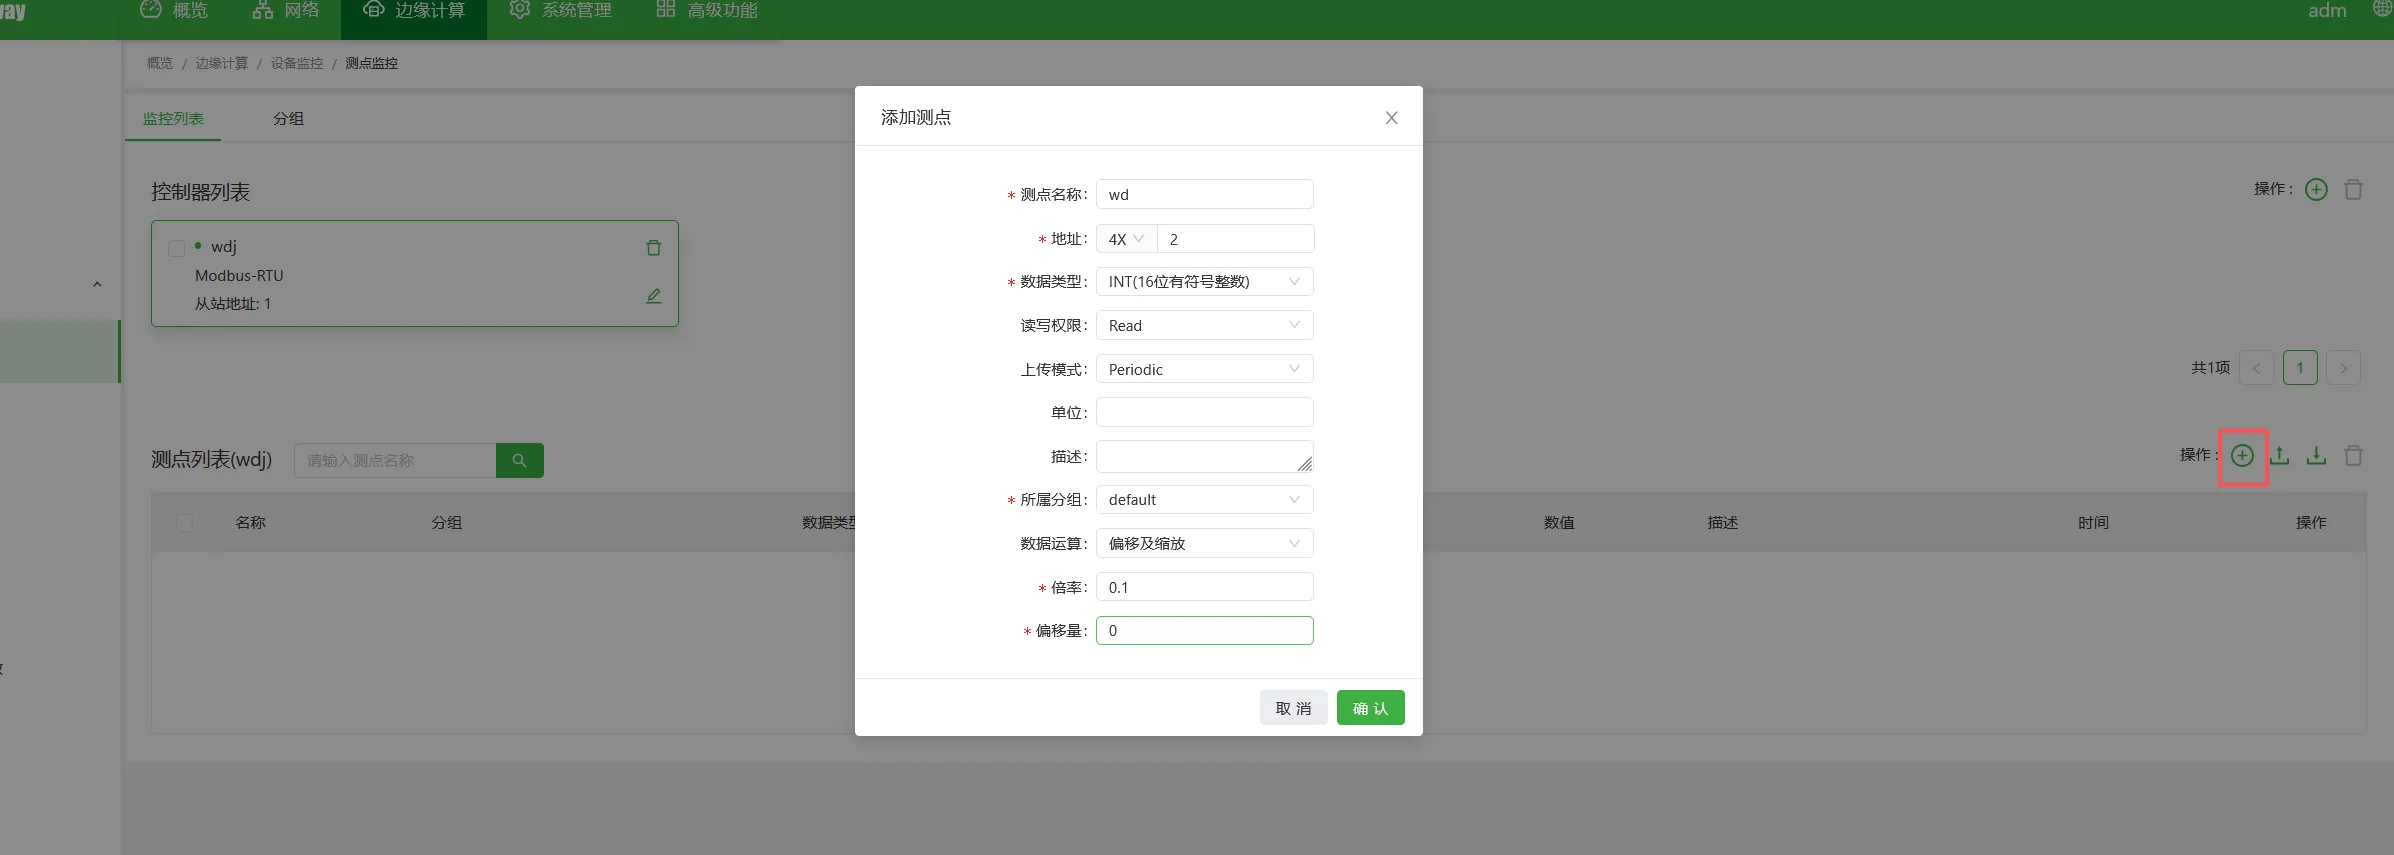Screen dimensions: 2394x855
Task: Open the 高级功能 menu
Action: [x=707, y=11]
